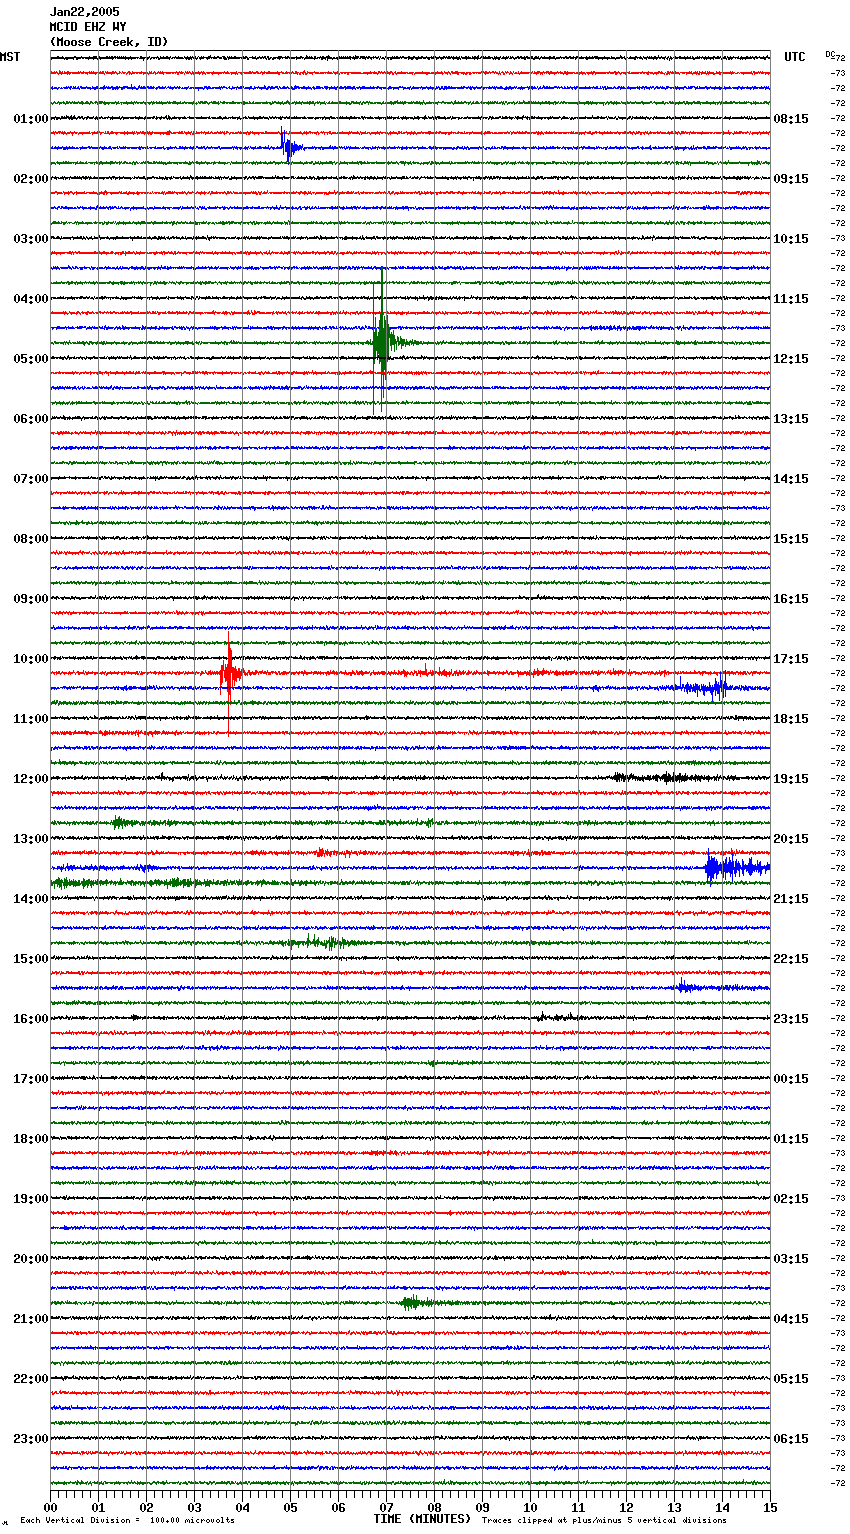The height and width of the screenshot is (1534, 850).
Task: Click minute tick label 15 on x-axis
Action: pos(770,1507)
